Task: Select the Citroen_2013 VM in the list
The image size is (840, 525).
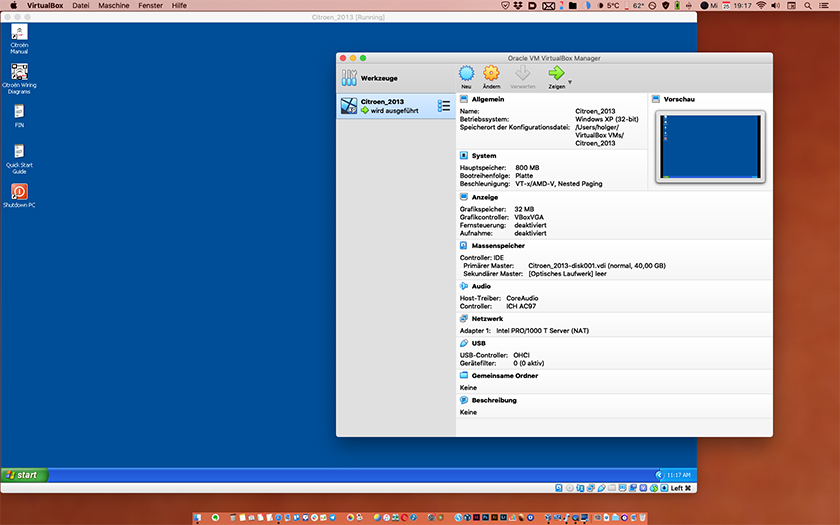Action: 396,106
